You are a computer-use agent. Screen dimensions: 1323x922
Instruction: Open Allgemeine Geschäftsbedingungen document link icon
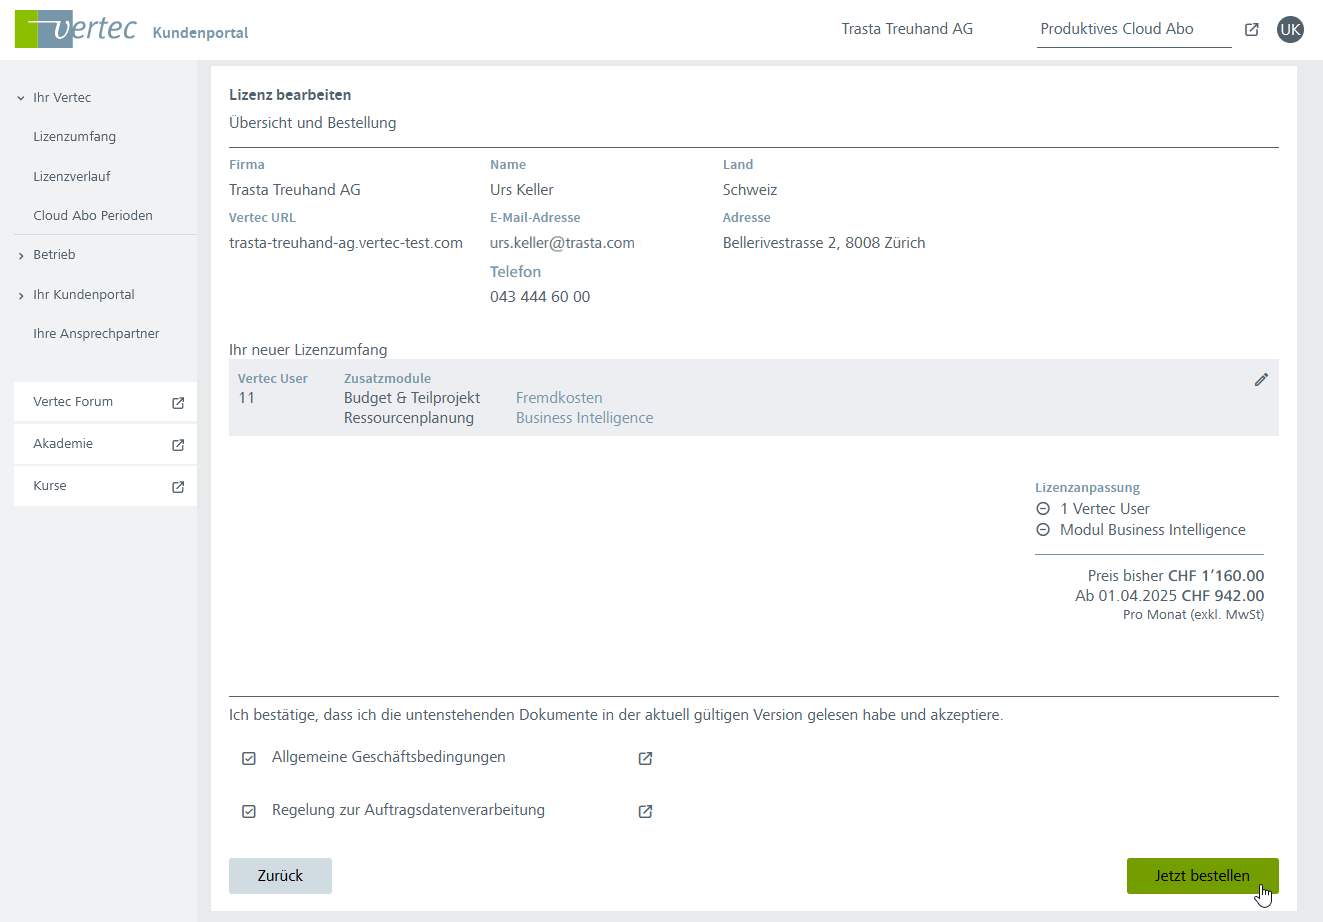pyautogui.click(x=645, y=758)
